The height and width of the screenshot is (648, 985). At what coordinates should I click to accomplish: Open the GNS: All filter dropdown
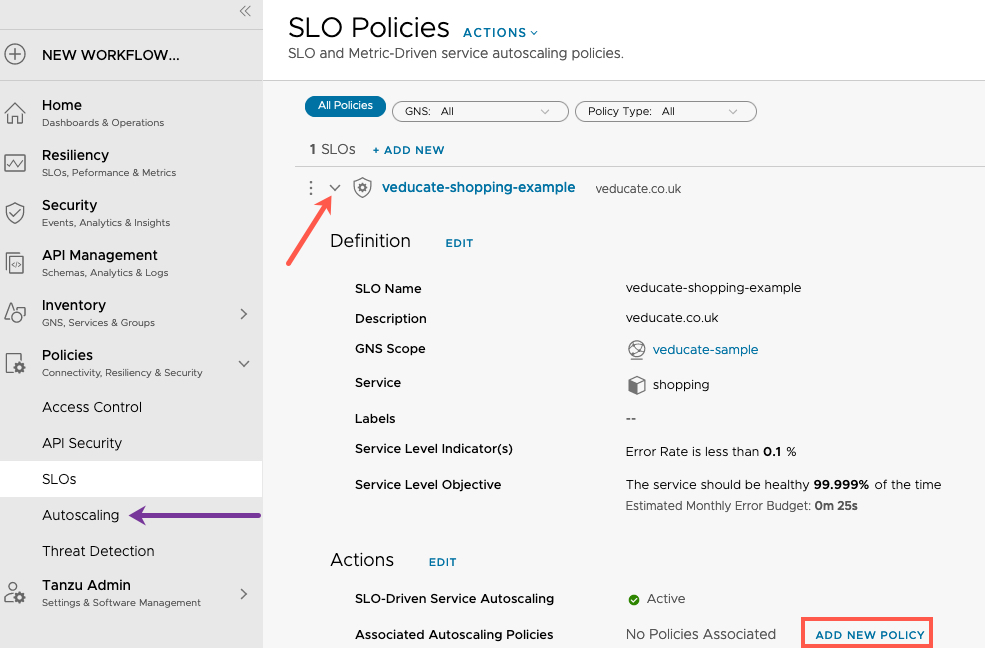coord(480,111)
